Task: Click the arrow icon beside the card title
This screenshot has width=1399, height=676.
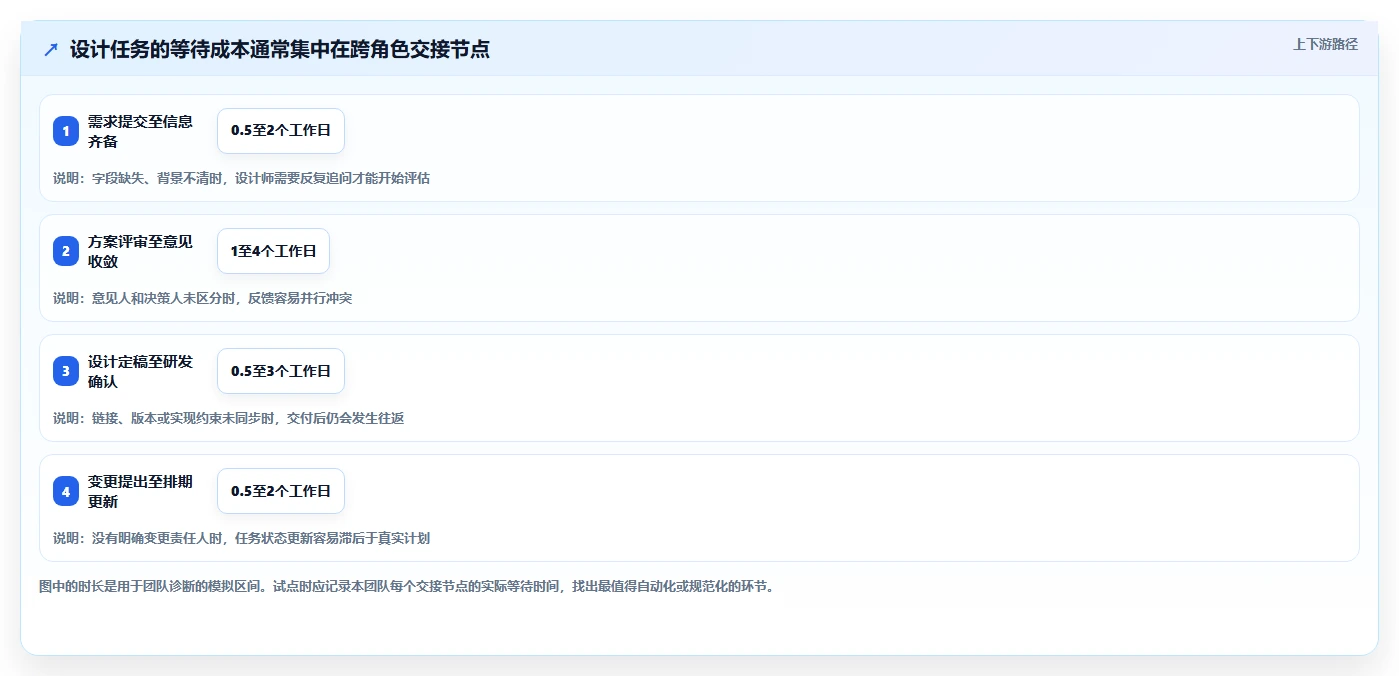Action: 50,49
